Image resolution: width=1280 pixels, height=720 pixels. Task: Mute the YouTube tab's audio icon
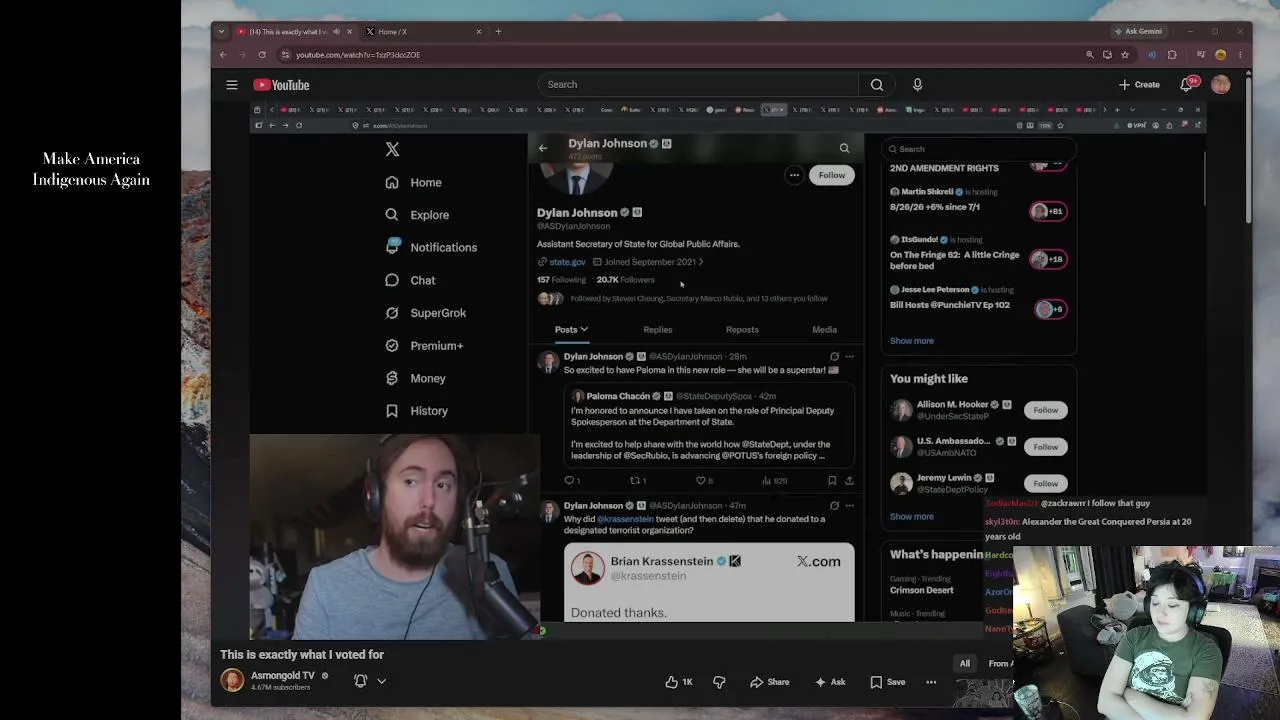click(x=336, y=32)
